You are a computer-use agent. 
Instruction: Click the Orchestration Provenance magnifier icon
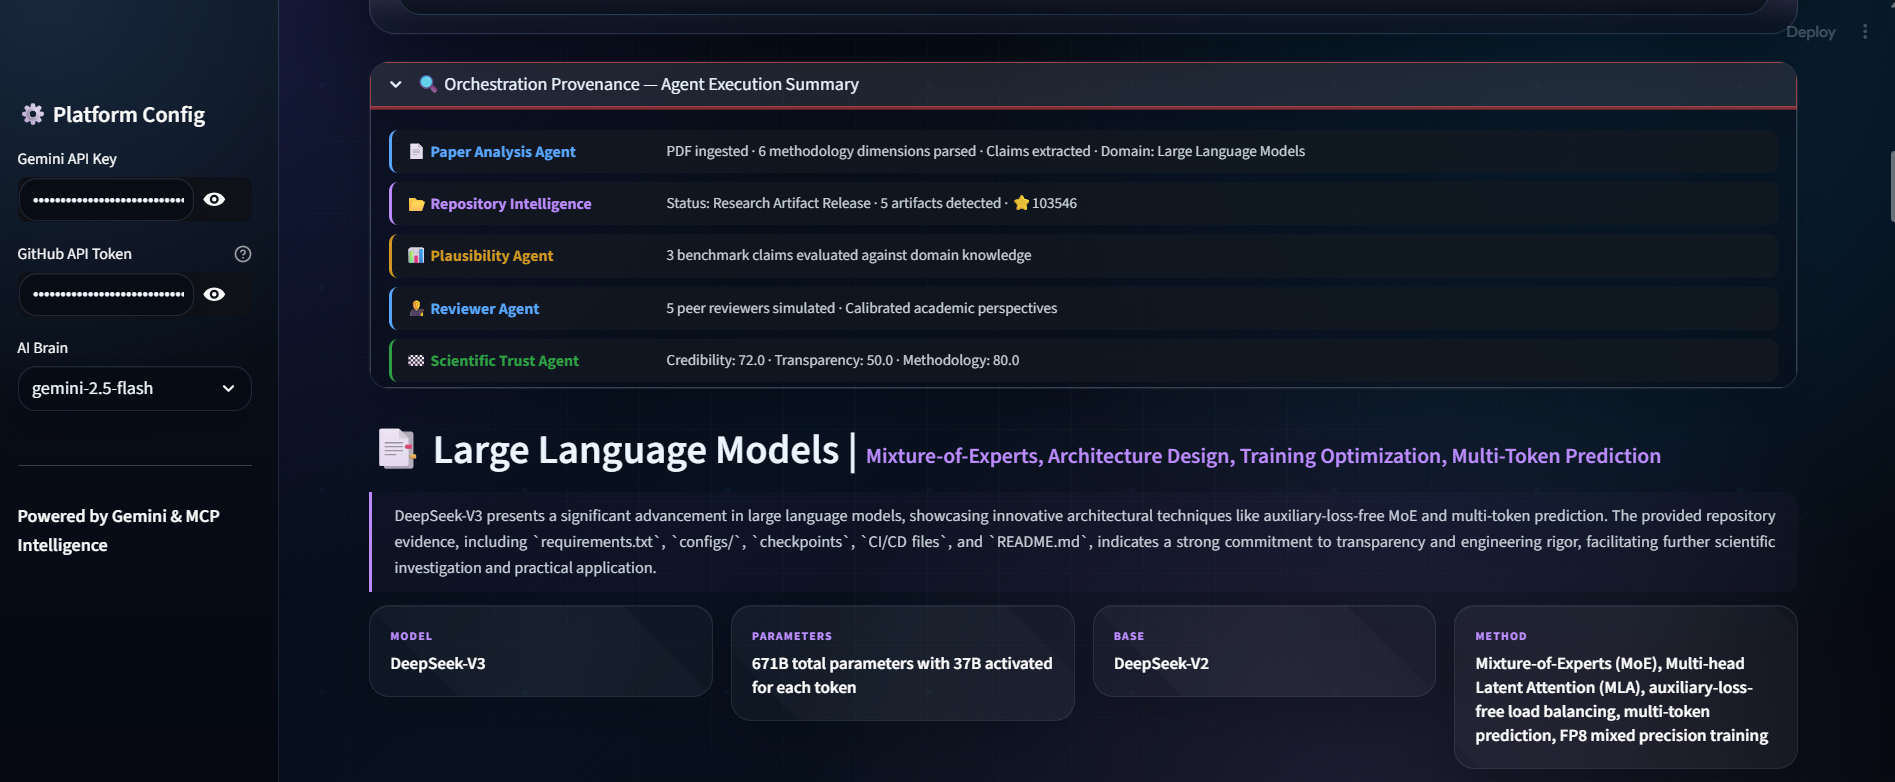pyautogui.click(x=428, y=84)
